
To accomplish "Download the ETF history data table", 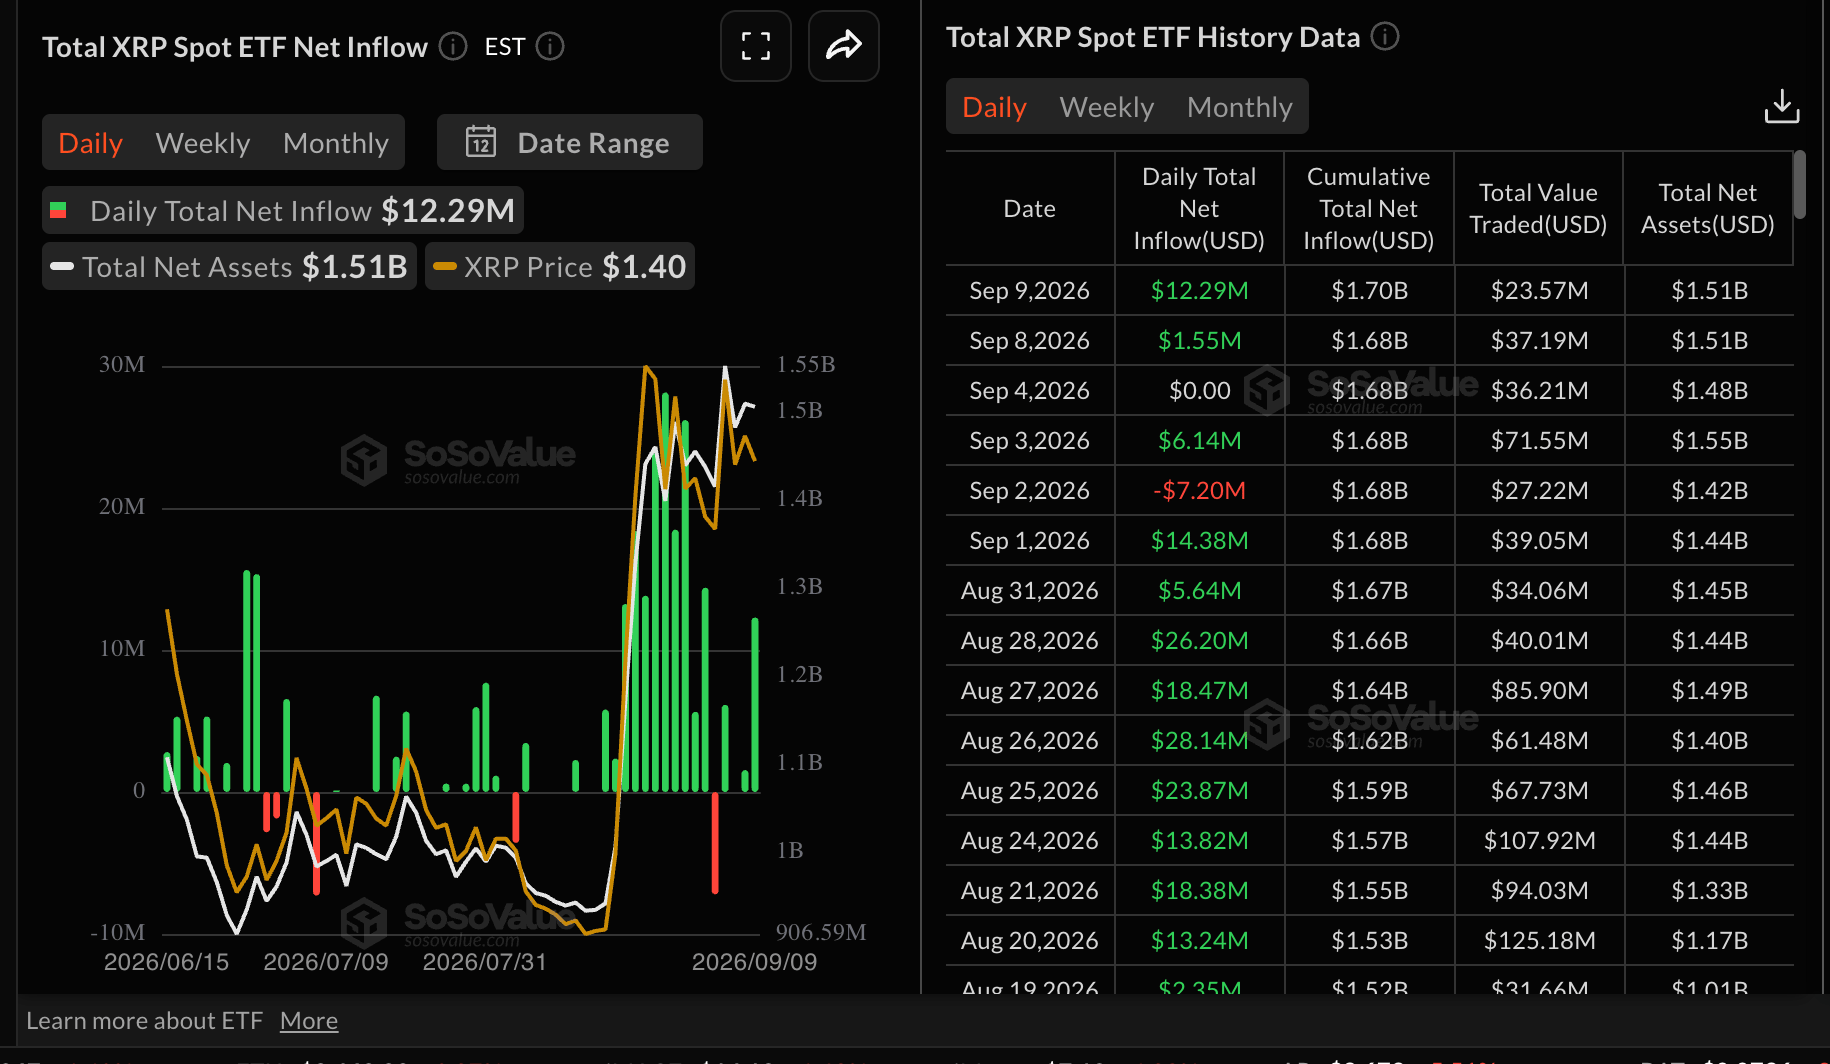I will pos(1781,106).
